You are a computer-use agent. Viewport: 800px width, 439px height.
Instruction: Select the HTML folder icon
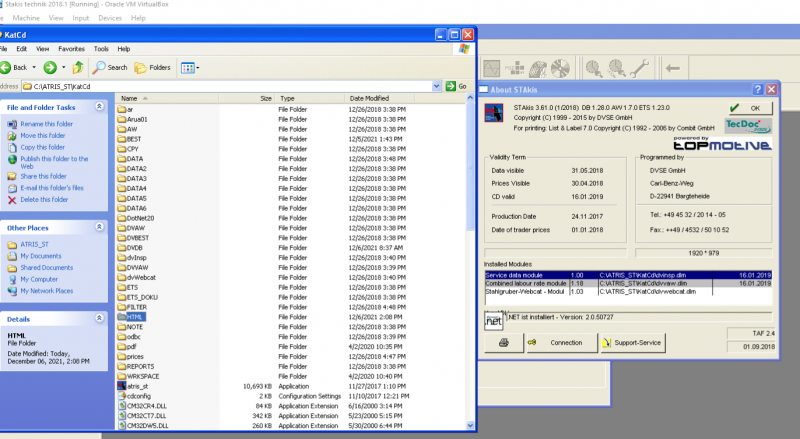point(121,317)
